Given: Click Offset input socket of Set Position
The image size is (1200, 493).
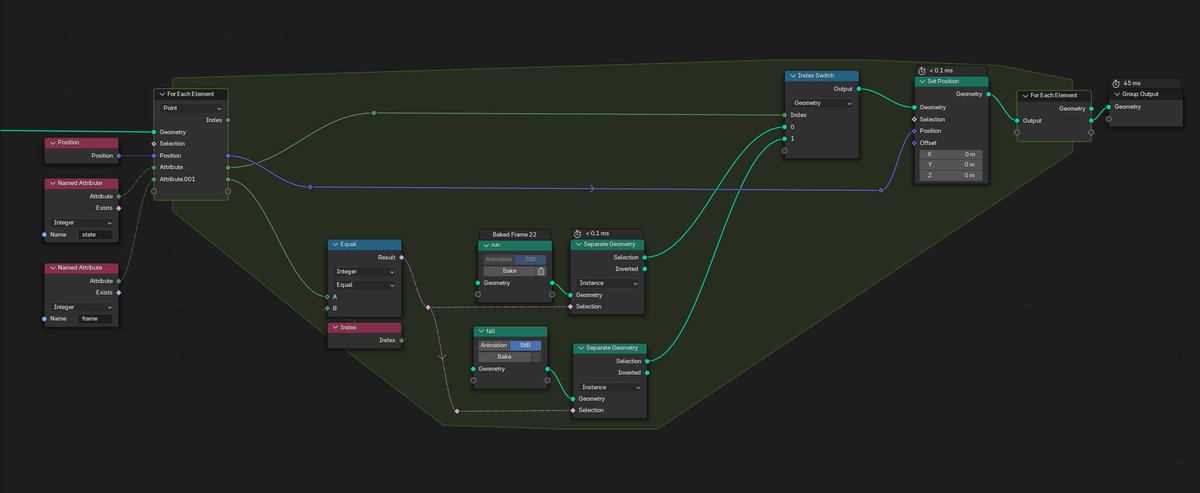Looking at the screenshot, I should (914, 142).
